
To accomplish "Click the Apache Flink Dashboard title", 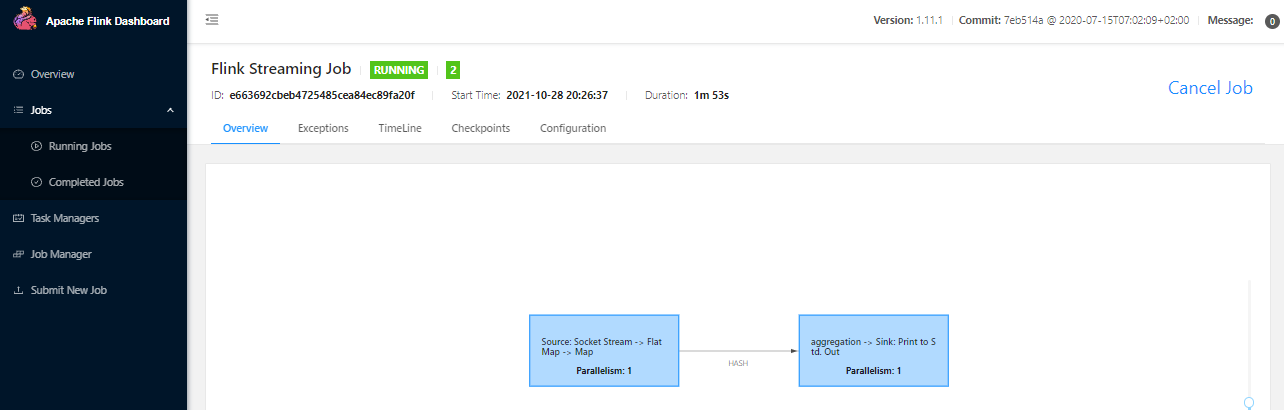I will (x=108, y=21).
